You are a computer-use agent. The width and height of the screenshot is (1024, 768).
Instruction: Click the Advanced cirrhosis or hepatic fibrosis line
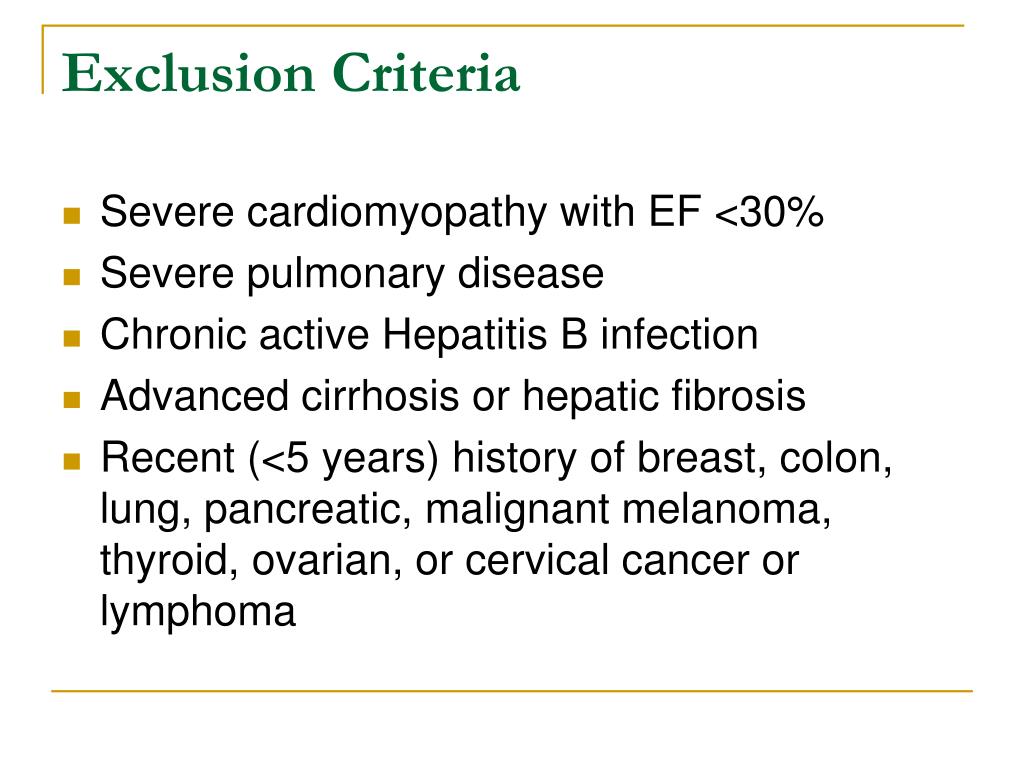(x=453, y=396)
